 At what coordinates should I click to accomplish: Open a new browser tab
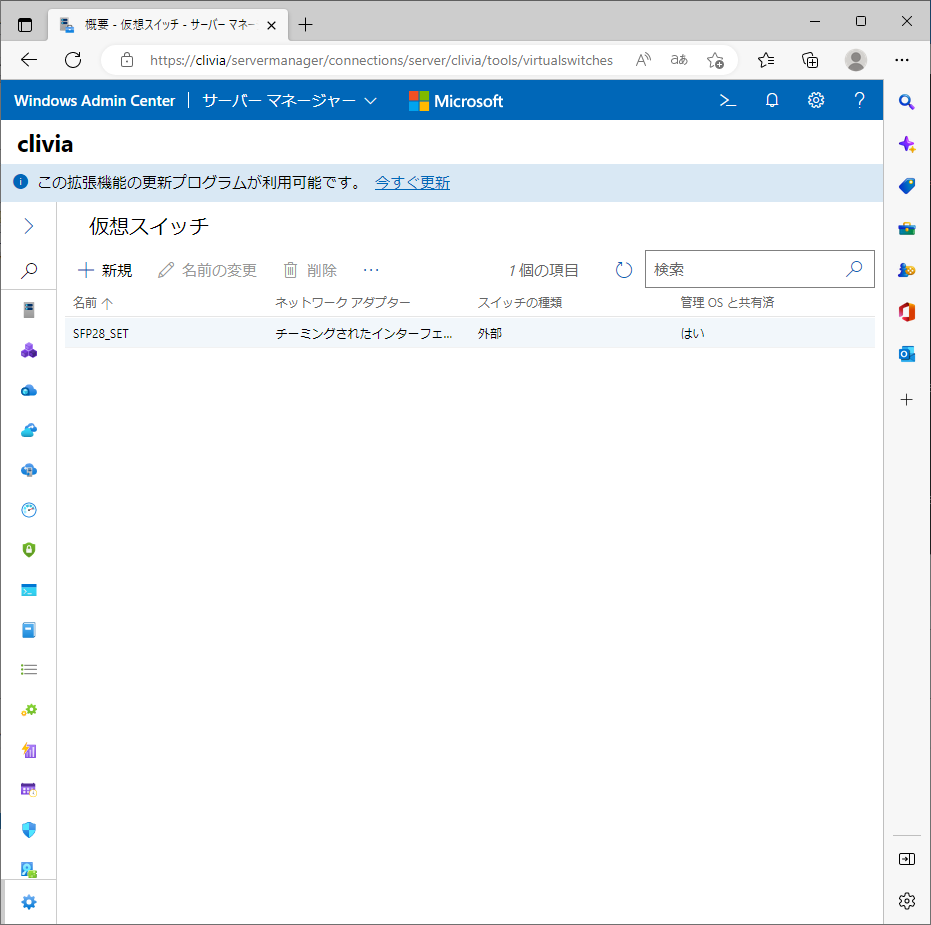tap(305, 25)
